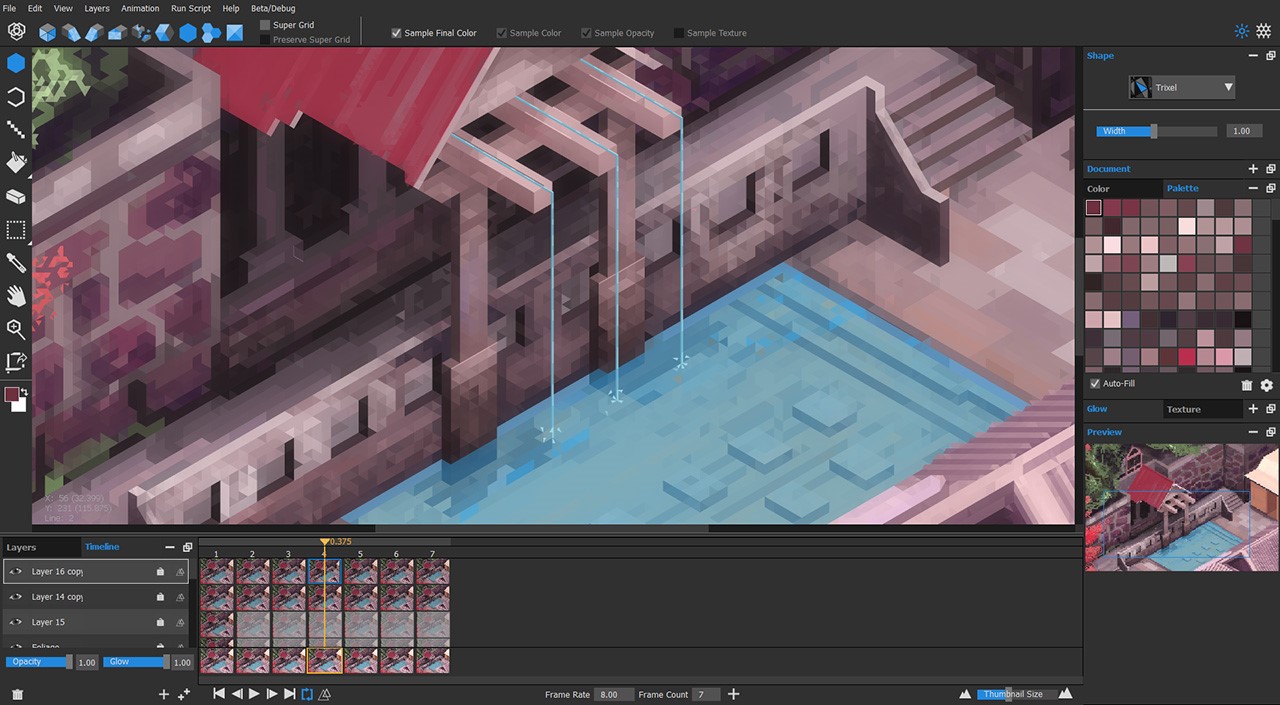Image resolution: width=1280 pixels, height=705 pixels.
Task: Collapse the Preview panel
Action: pyautogui.click(x=1253, y=432)
